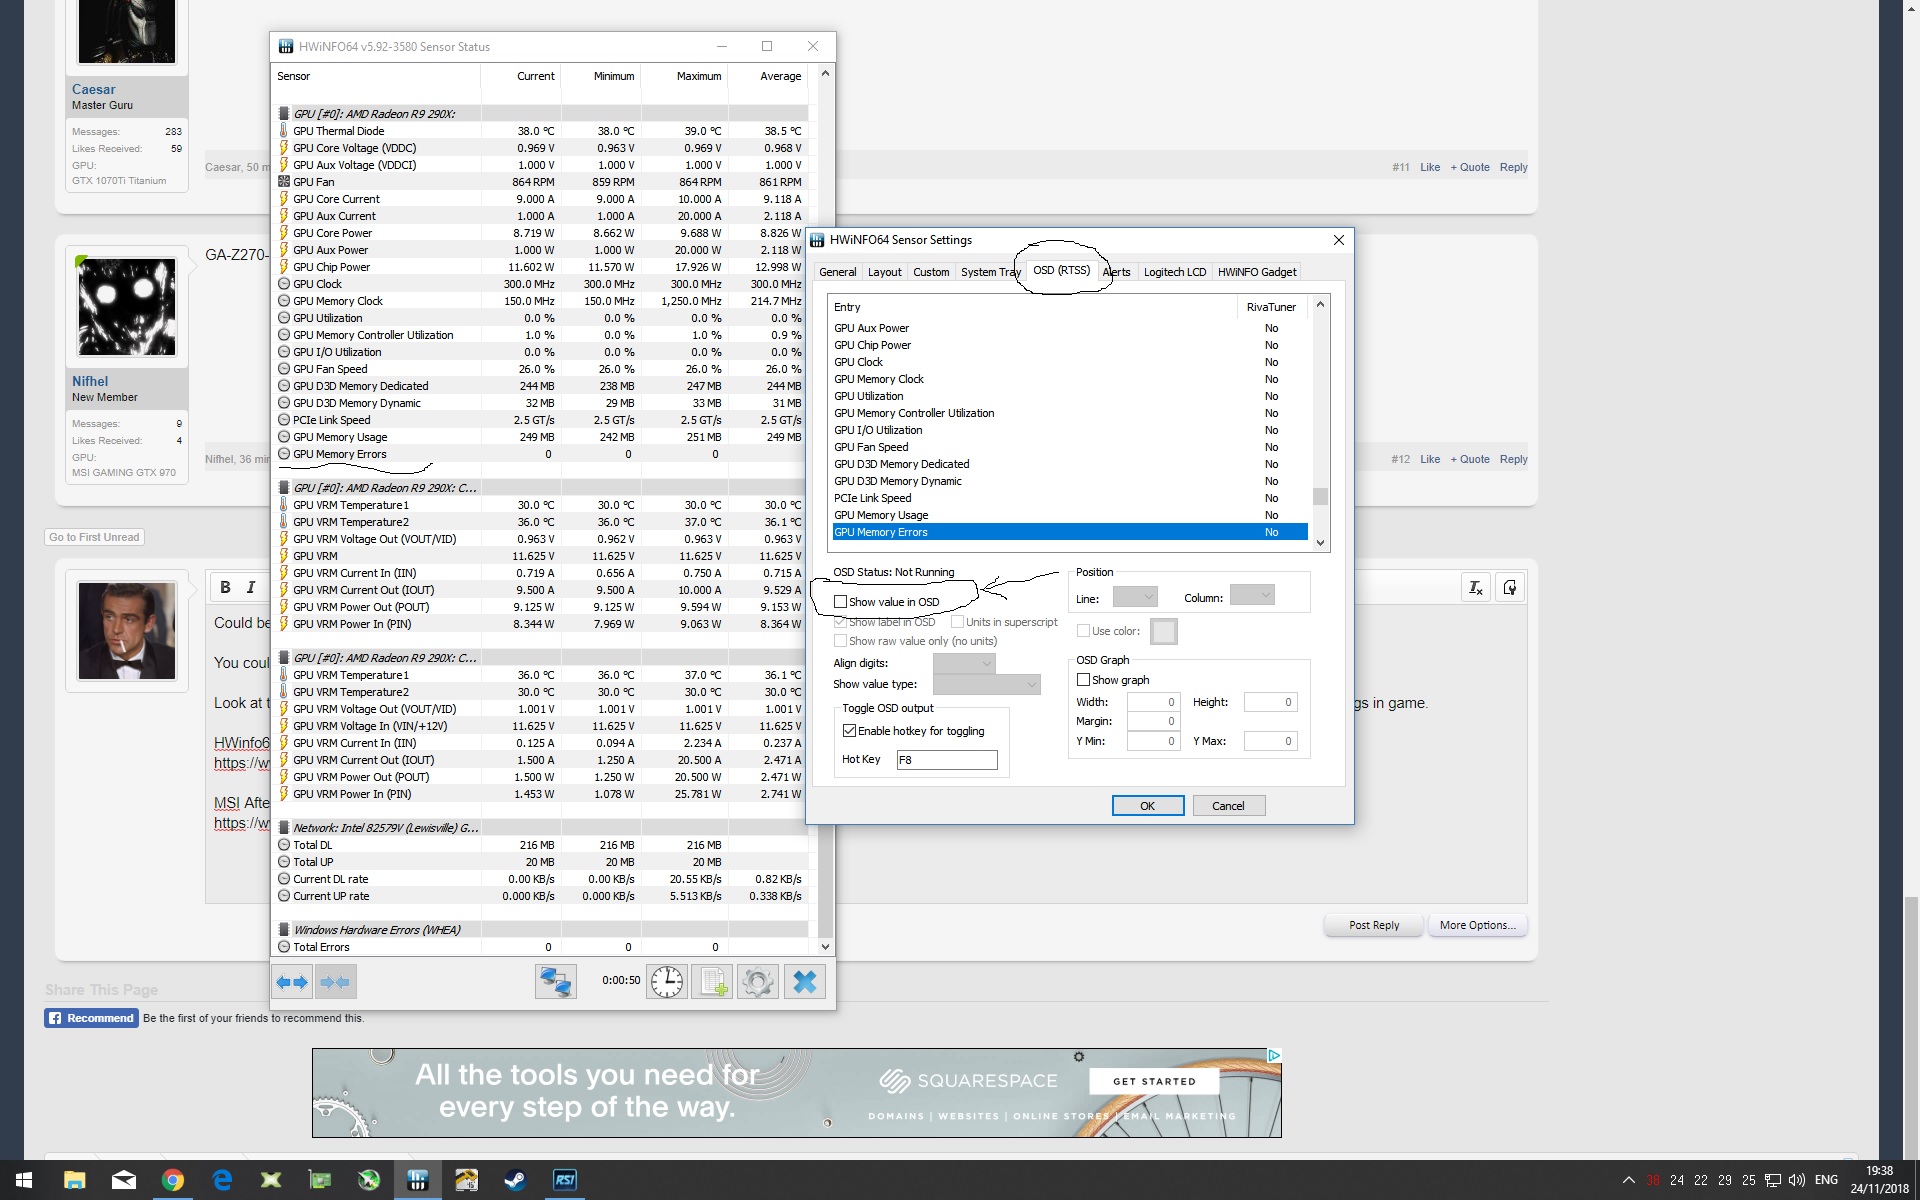Click scroll-down arrow in OSD entry list
The width and height of the screenshot is (1920, 1200).
tap(1321, 543)
